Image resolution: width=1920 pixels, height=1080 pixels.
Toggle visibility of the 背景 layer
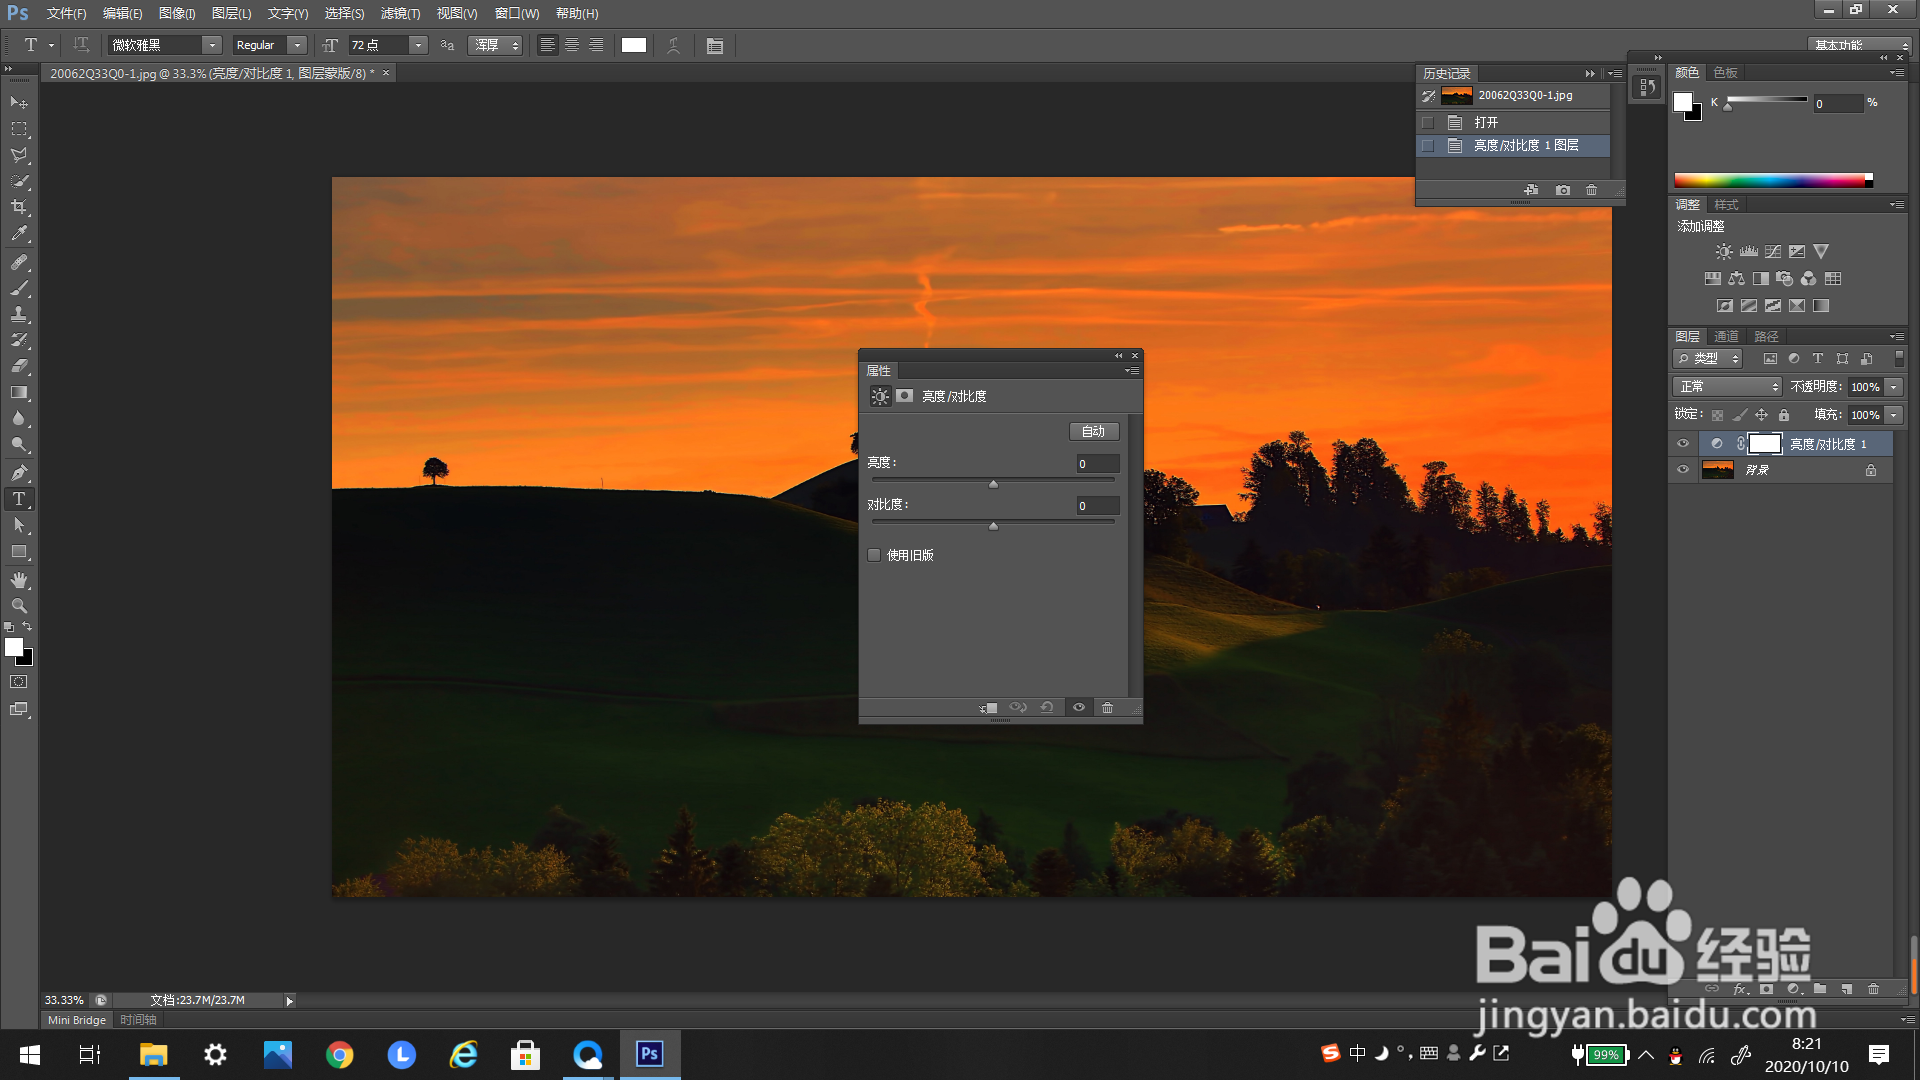(1683, 470)
